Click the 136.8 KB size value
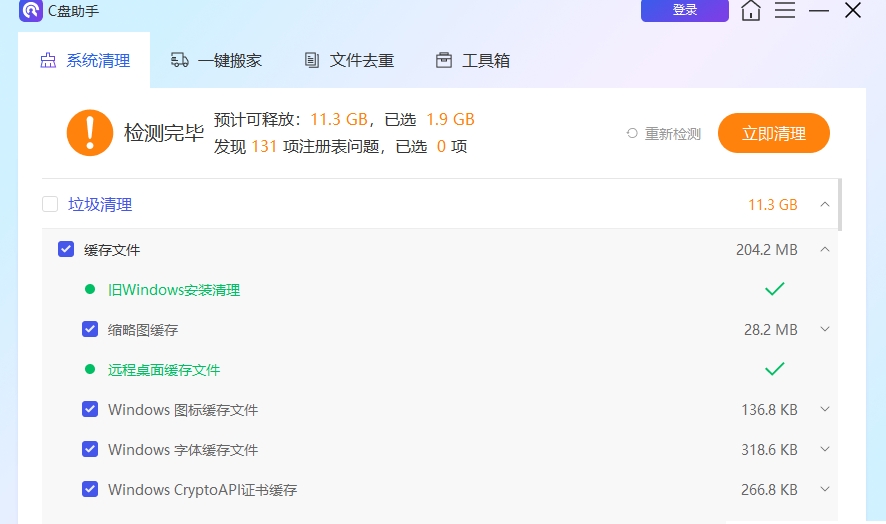Viewport: 886px width, 524px height. [769, 410]
